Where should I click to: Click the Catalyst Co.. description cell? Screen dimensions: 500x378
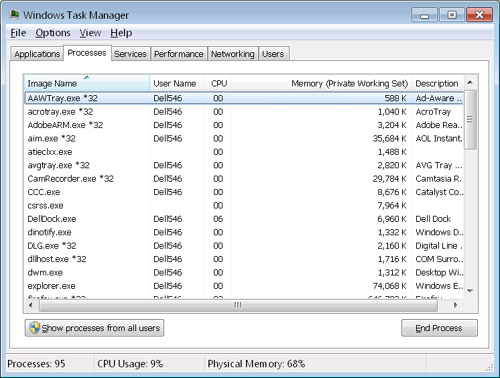(439, 192)
